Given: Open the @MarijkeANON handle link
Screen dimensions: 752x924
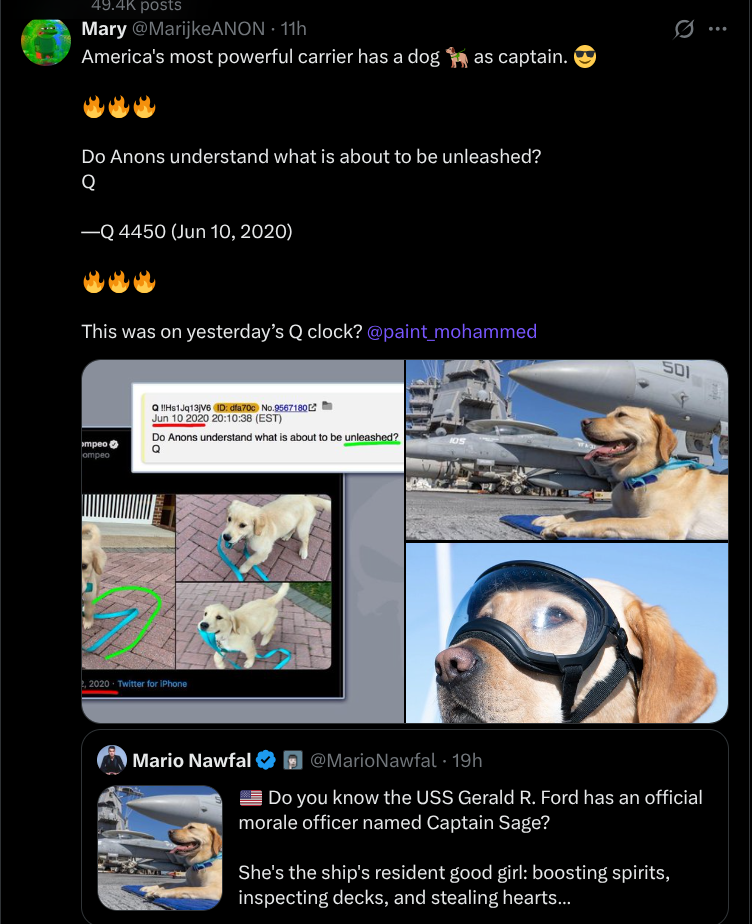Looking at the screenshot, I should coord(198,28).
